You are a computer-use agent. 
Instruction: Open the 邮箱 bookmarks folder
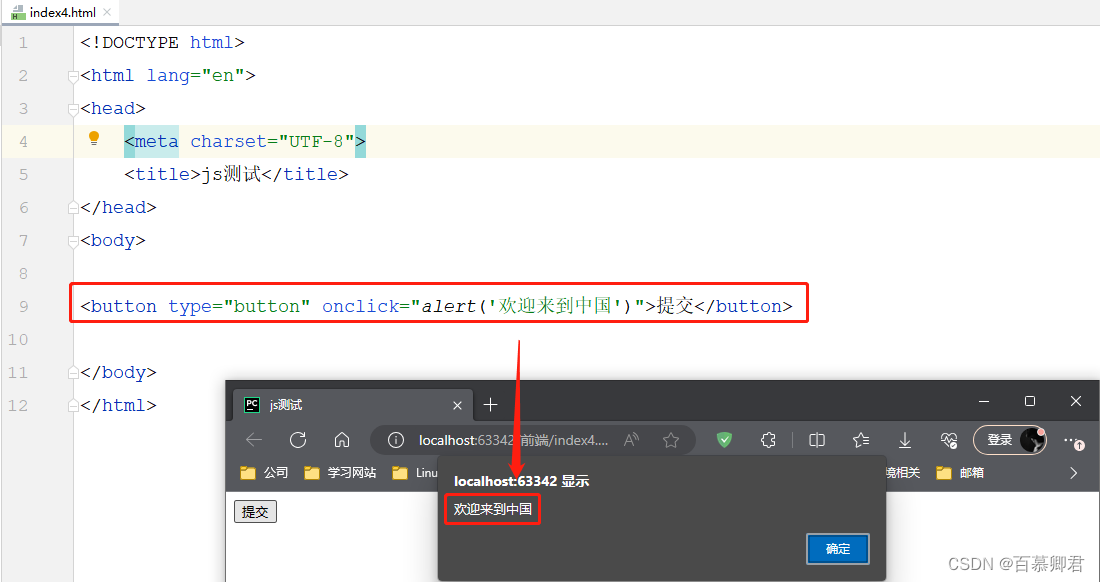(960, 473)
